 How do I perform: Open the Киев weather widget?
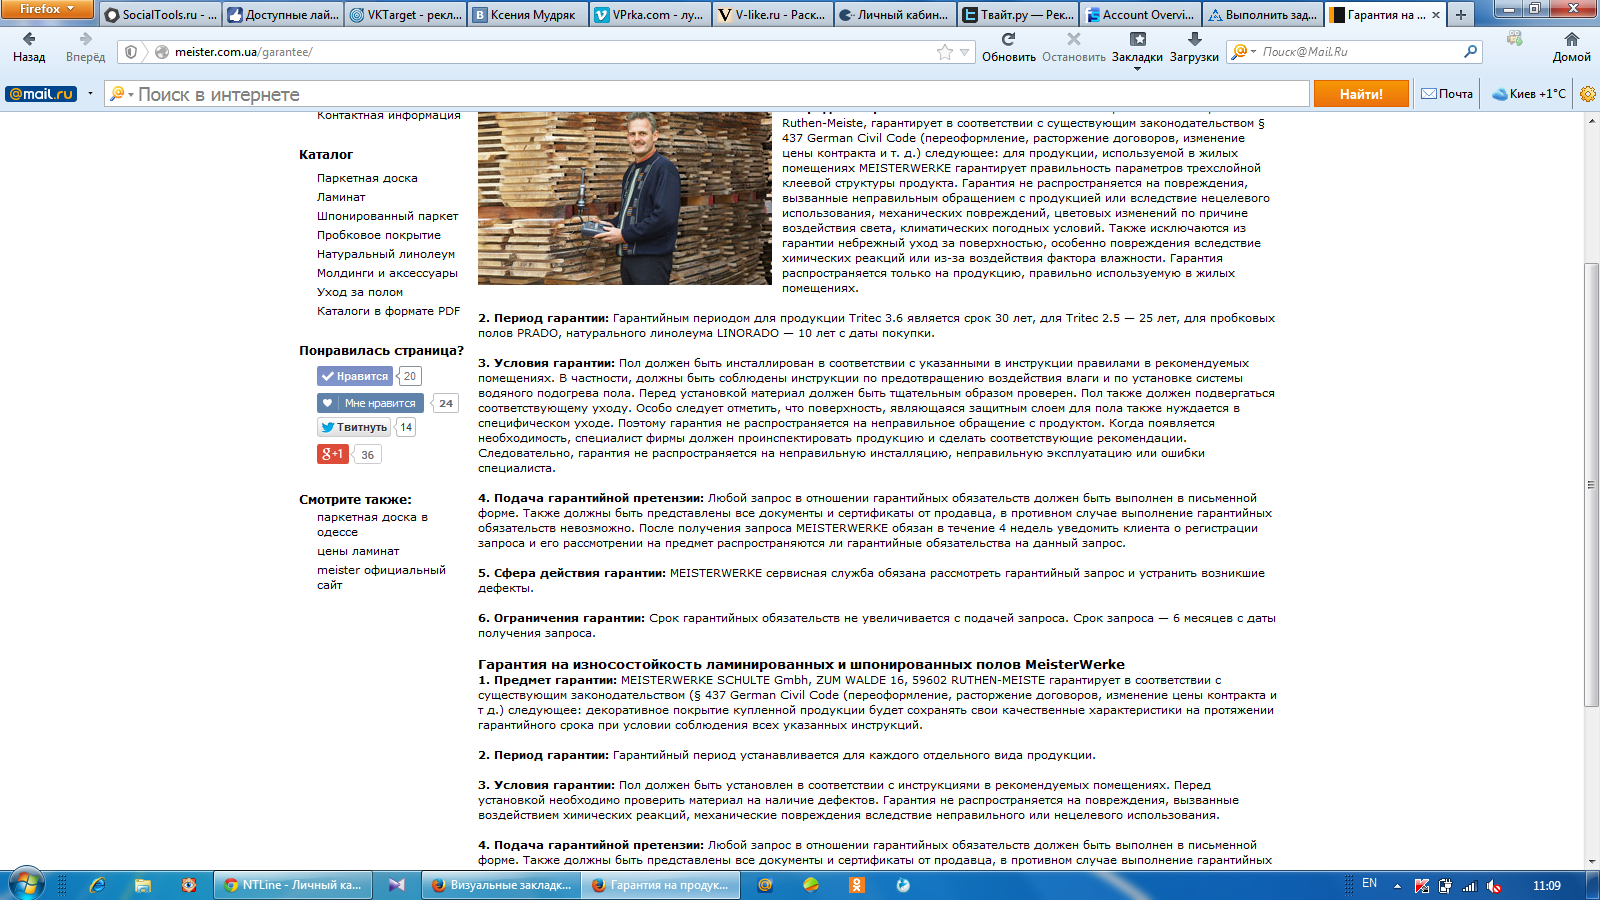tap(1529, 94)
